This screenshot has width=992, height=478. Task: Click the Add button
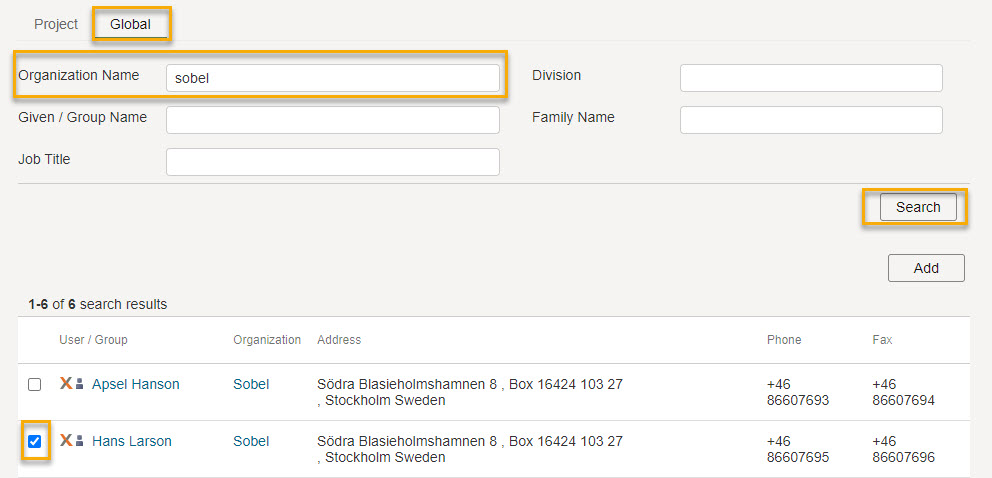coord(926,268)
